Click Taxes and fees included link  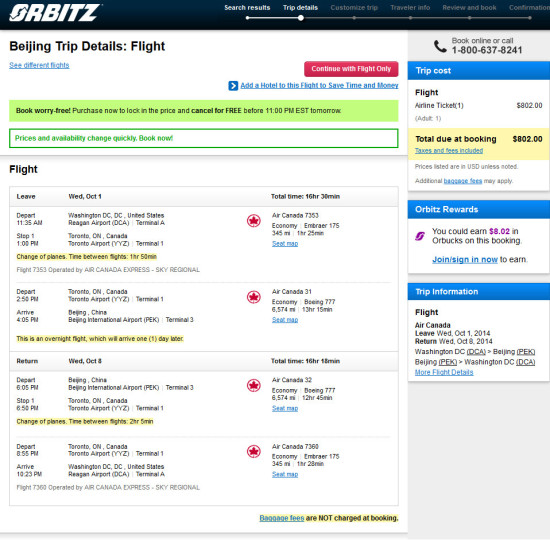[x=449, y=151]
